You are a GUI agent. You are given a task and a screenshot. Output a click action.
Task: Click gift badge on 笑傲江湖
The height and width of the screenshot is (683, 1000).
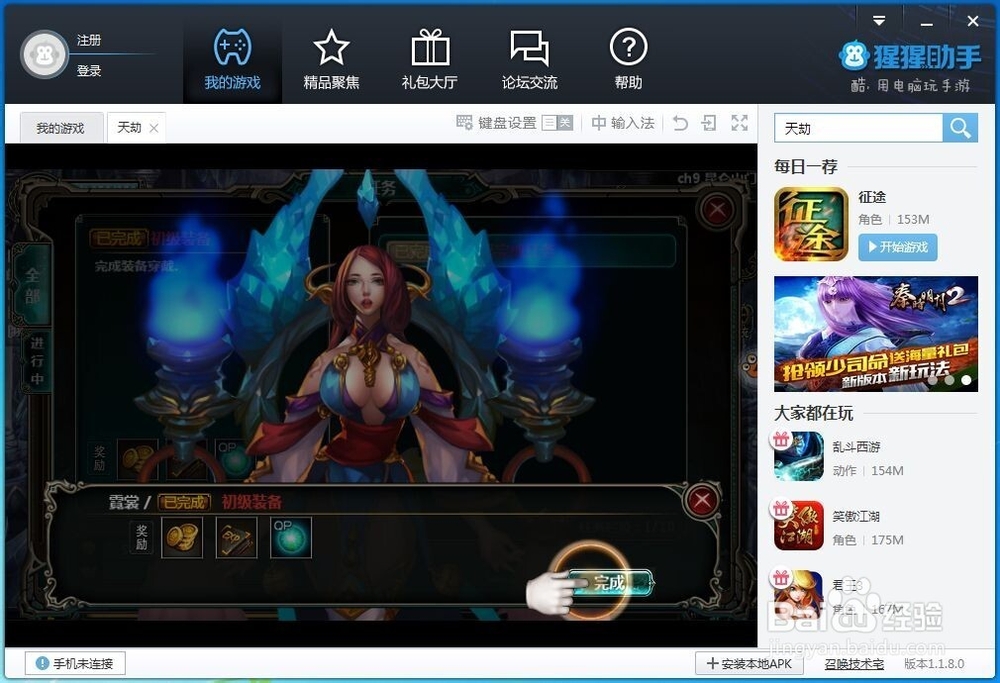[x=781, y=508]
